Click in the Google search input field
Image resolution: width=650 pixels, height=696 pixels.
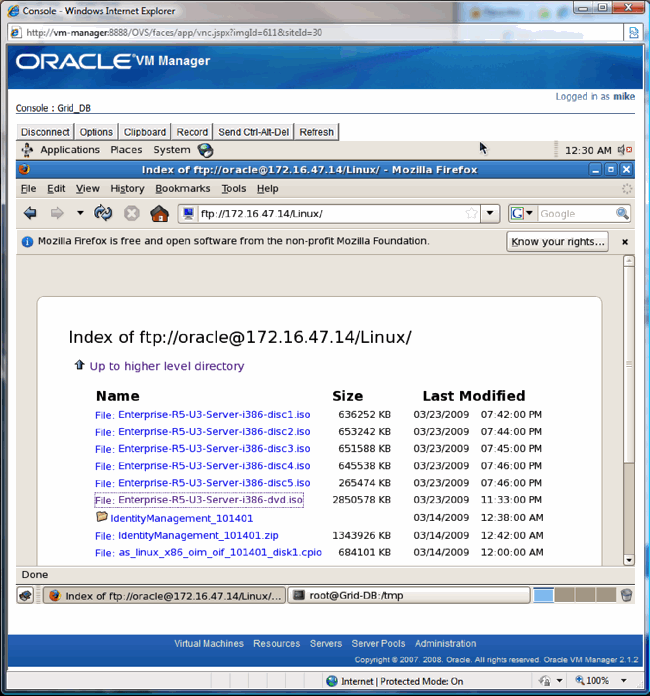point(576,214)
